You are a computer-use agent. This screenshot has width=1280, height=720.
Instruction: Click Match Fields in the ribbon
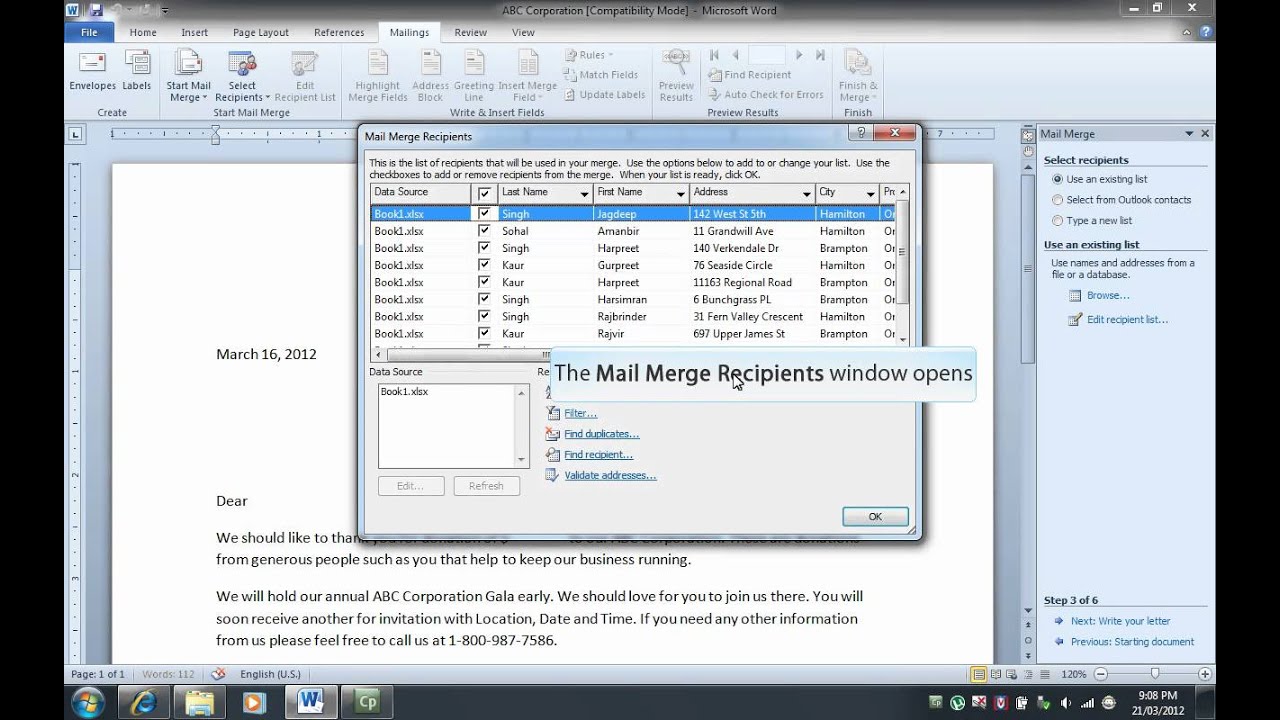tap(600, 75)
